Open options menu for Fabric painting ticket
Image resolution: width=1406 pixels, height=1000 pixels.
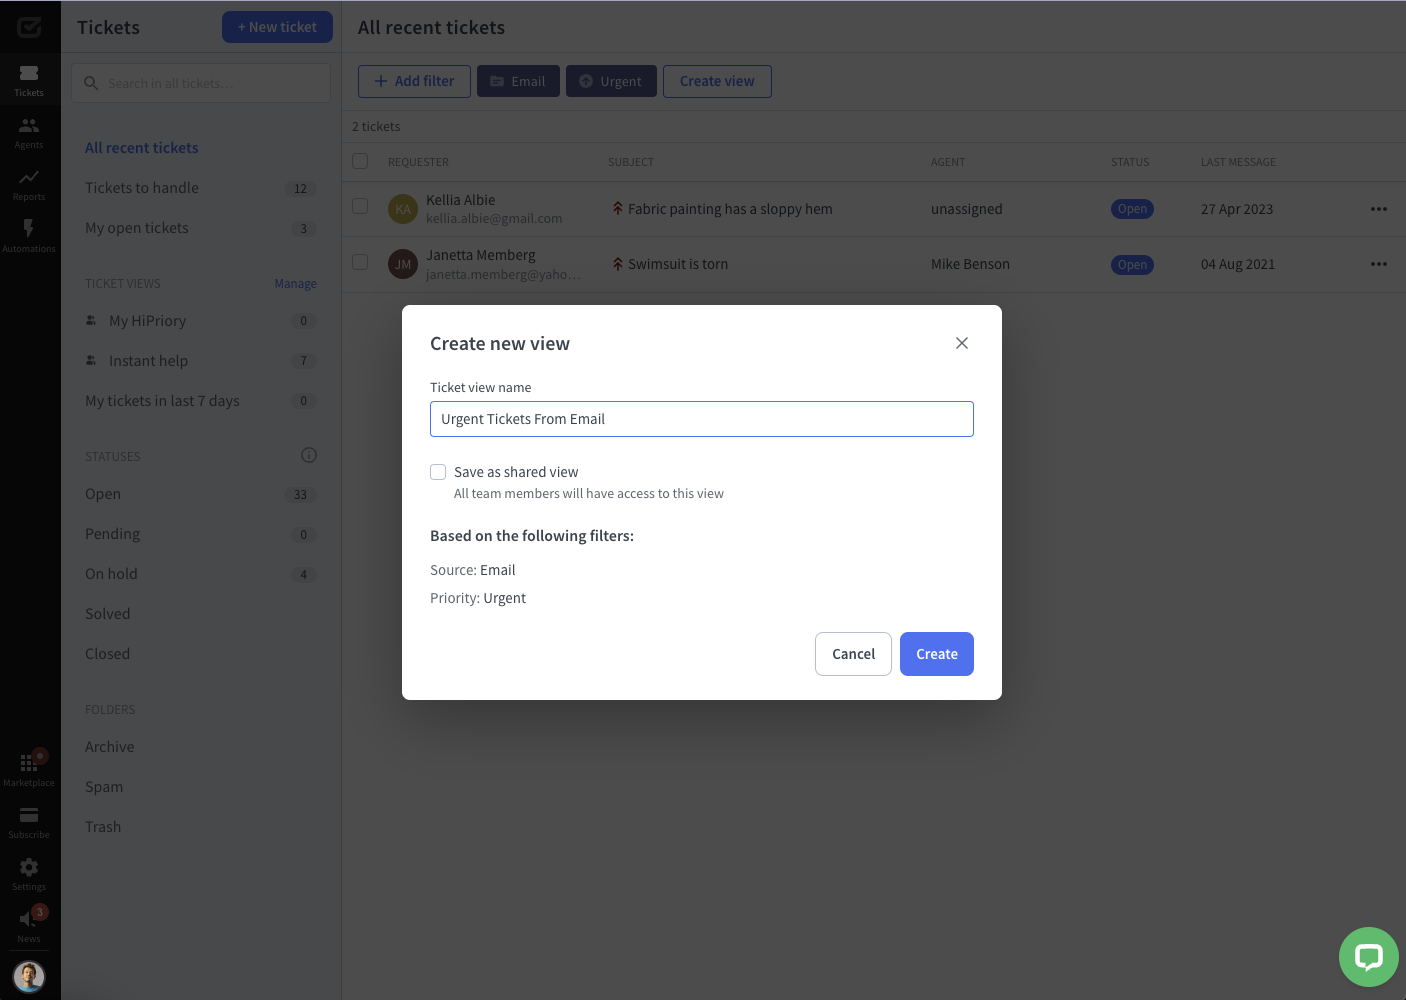coord(1379,209)
